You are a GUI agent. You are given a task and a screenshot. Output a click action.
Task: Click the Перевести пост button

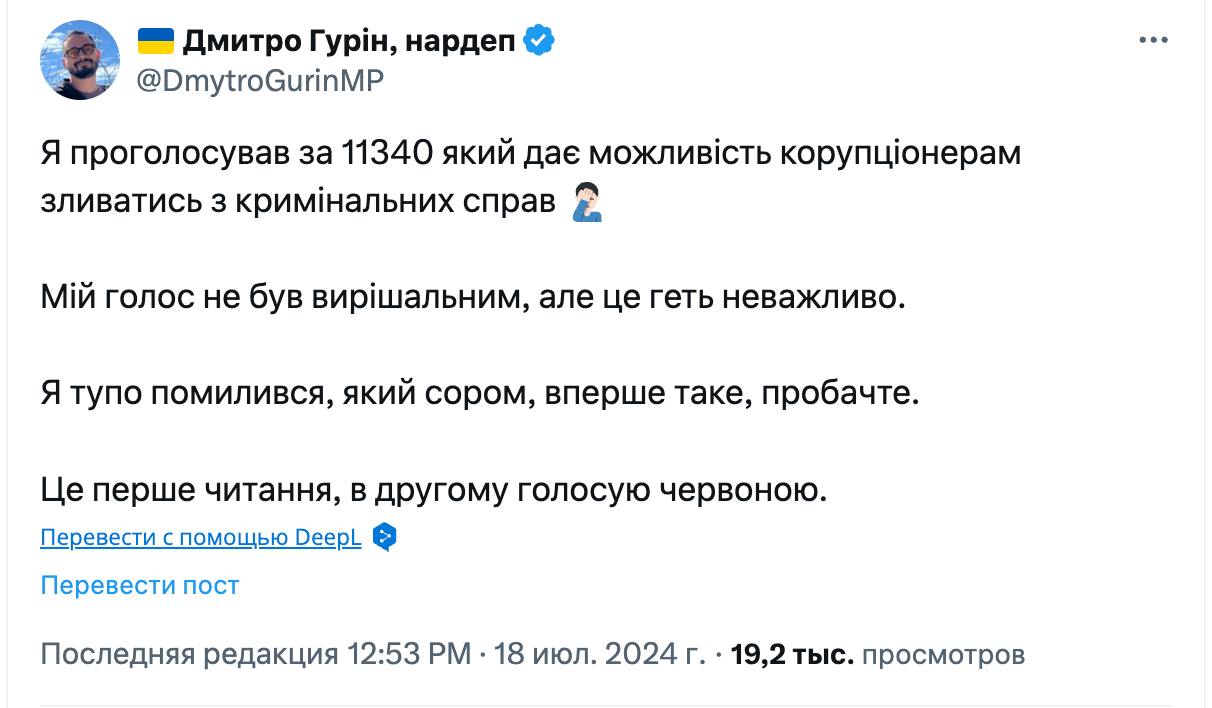140,585
